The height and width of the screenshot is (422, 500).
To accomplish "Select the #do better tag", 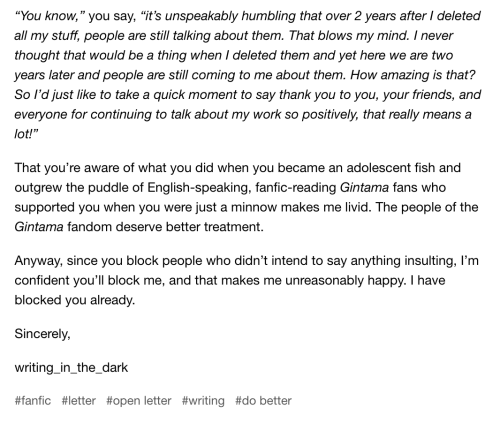I will [263, 400].
